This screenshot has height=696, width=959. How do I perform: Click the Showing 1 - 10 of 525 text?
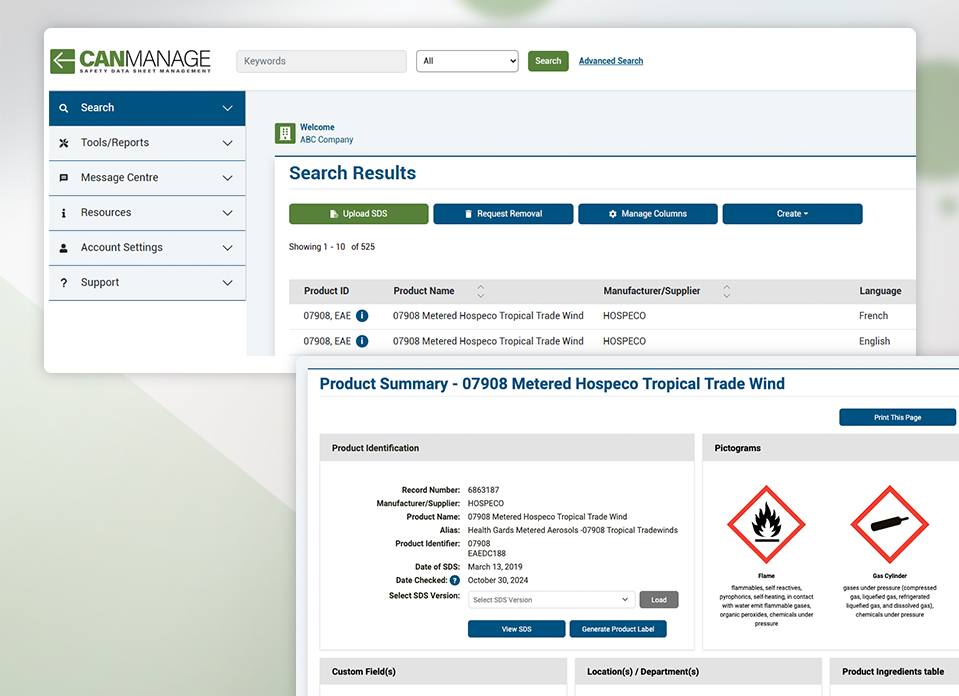click(x=332, y=247)
